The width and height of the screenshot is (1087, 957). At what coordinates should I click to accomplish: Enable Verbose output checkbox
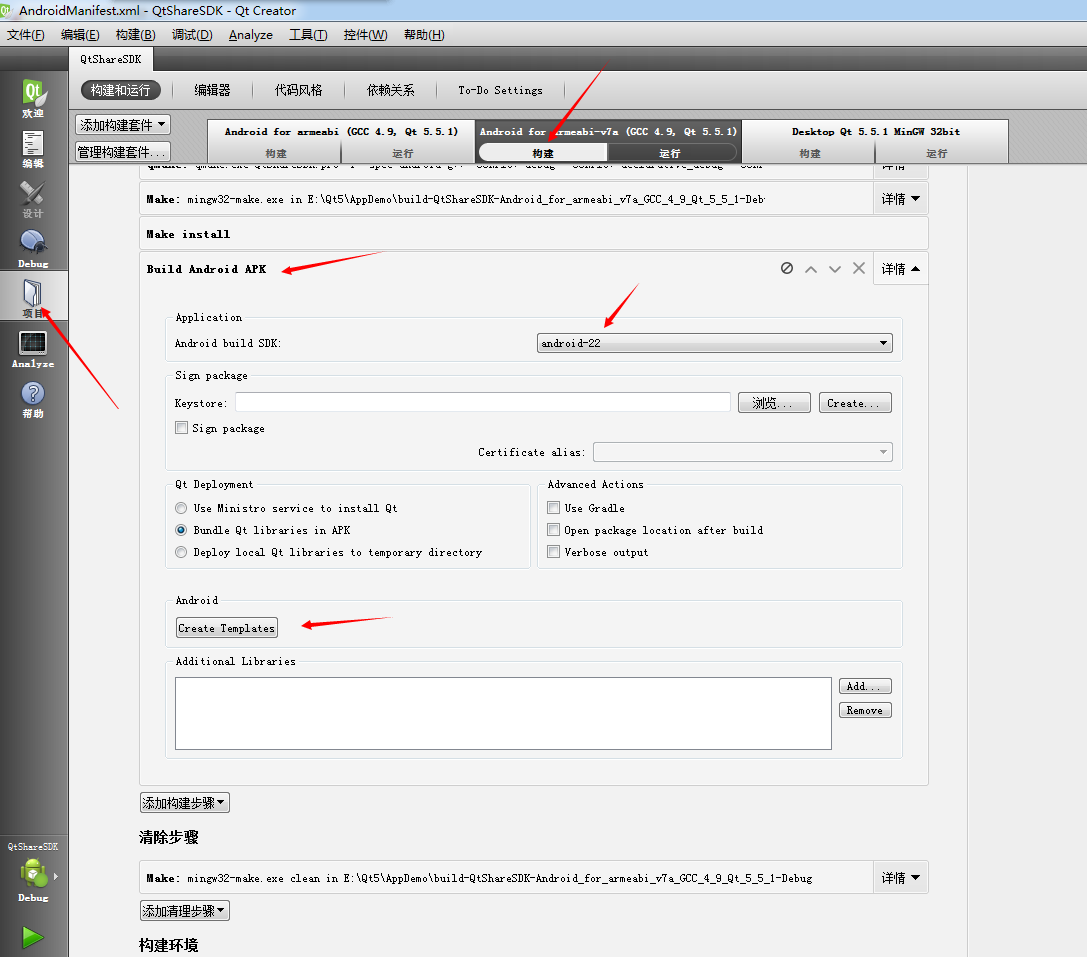tap(553, 552)
